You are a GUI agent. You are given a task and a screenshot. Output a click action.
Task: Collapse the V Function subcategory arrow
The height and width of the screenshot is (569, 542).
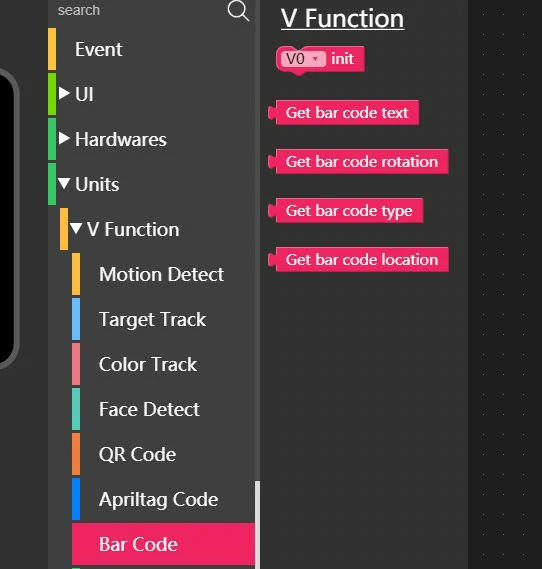(76, 228)
